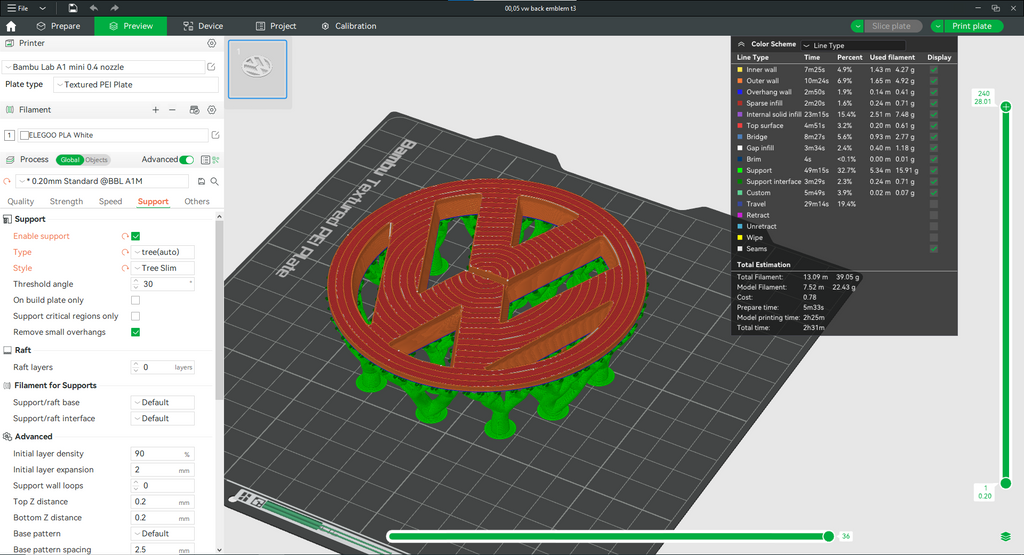The height and width of the screenshot is (555, 1024).
Task: Expand the Color Scheme Line Type dropdown
Action: pyautogui.click(x=853, y=45)
